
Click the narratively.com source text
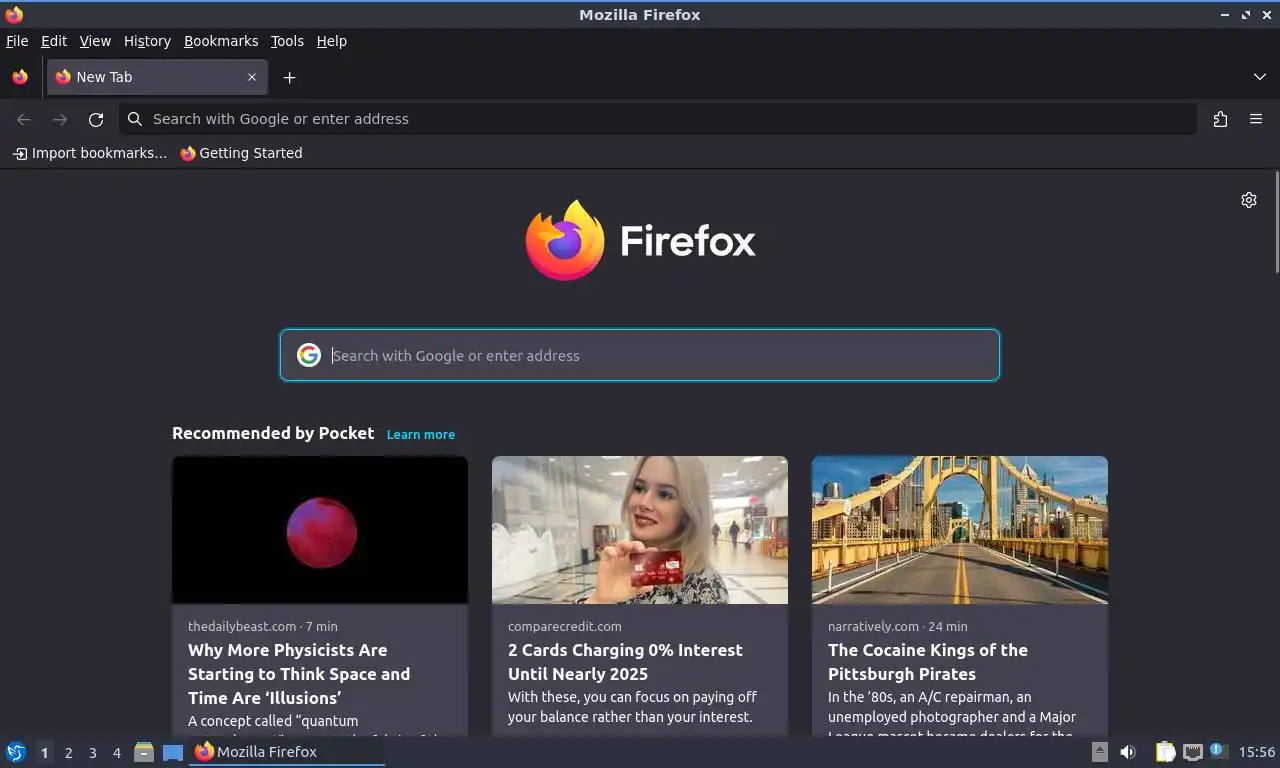pyautogui.click(x=873, y=626)
